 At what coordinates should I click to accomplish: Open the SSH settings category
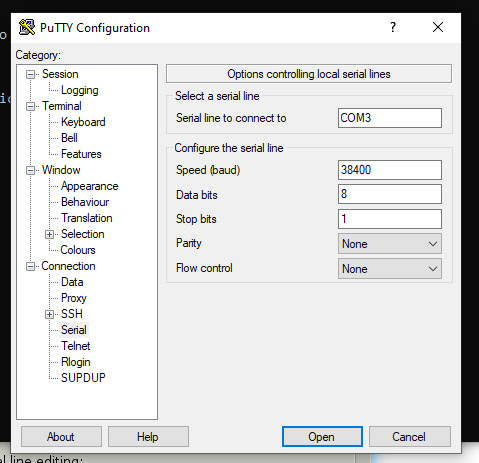click(x=72, y=314)
